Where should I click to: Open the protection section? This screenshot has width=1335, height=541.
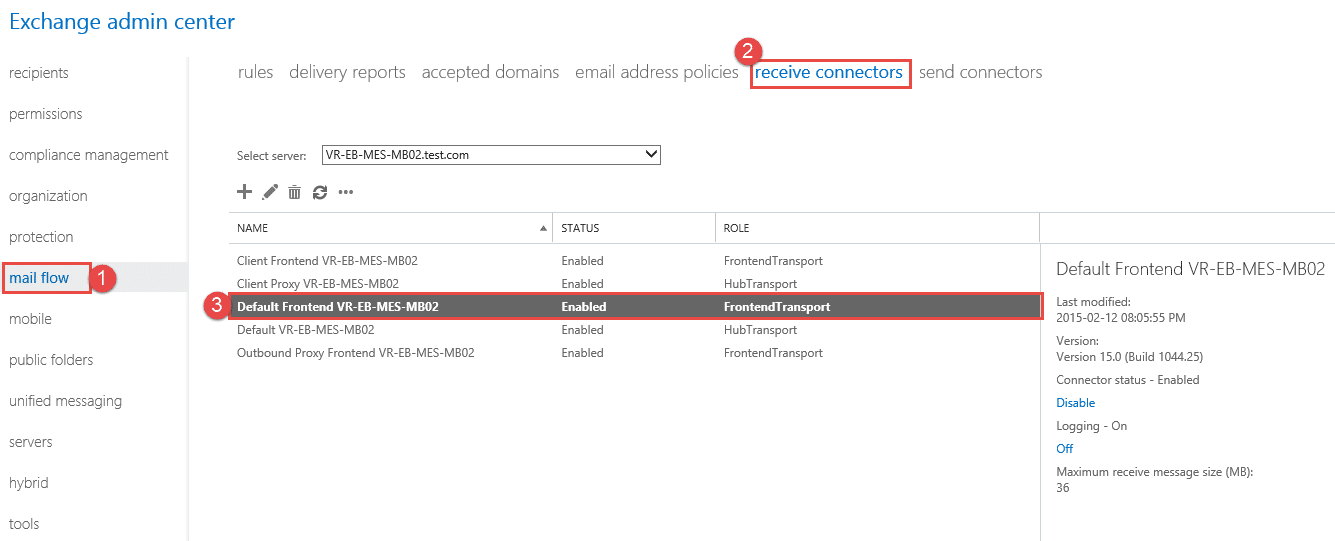click(x=41, y=237)
